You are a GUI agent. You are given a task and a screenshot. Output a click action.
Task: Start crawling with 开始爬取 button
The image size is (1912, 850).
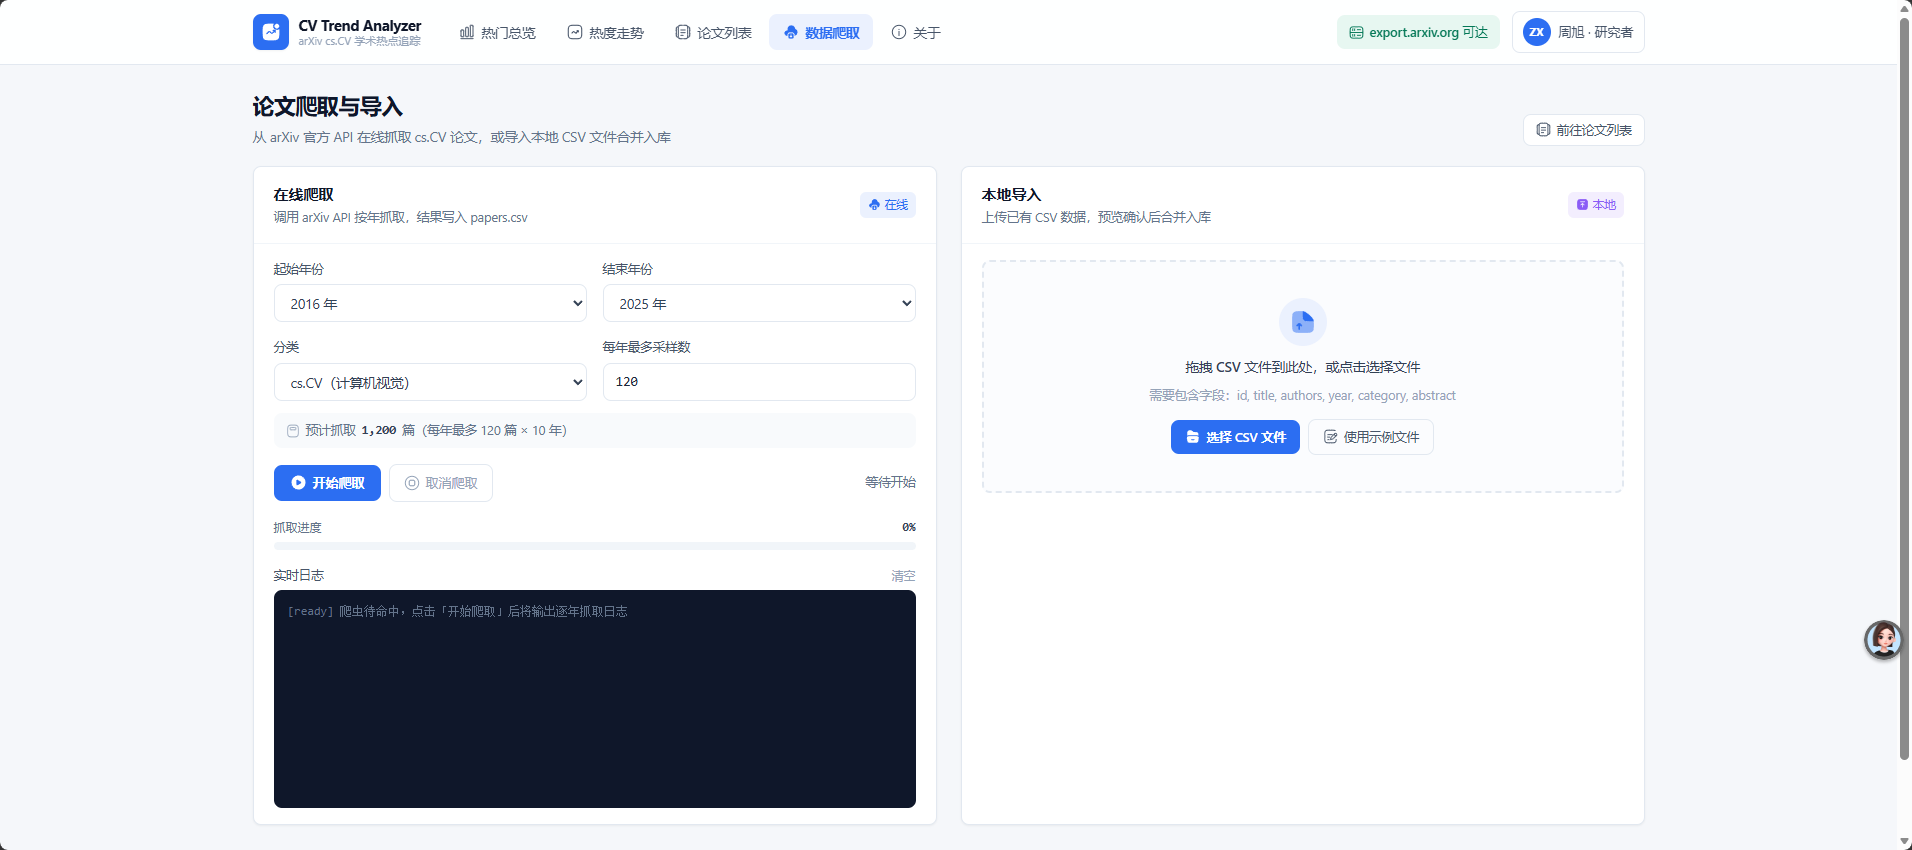pos(327,483)
